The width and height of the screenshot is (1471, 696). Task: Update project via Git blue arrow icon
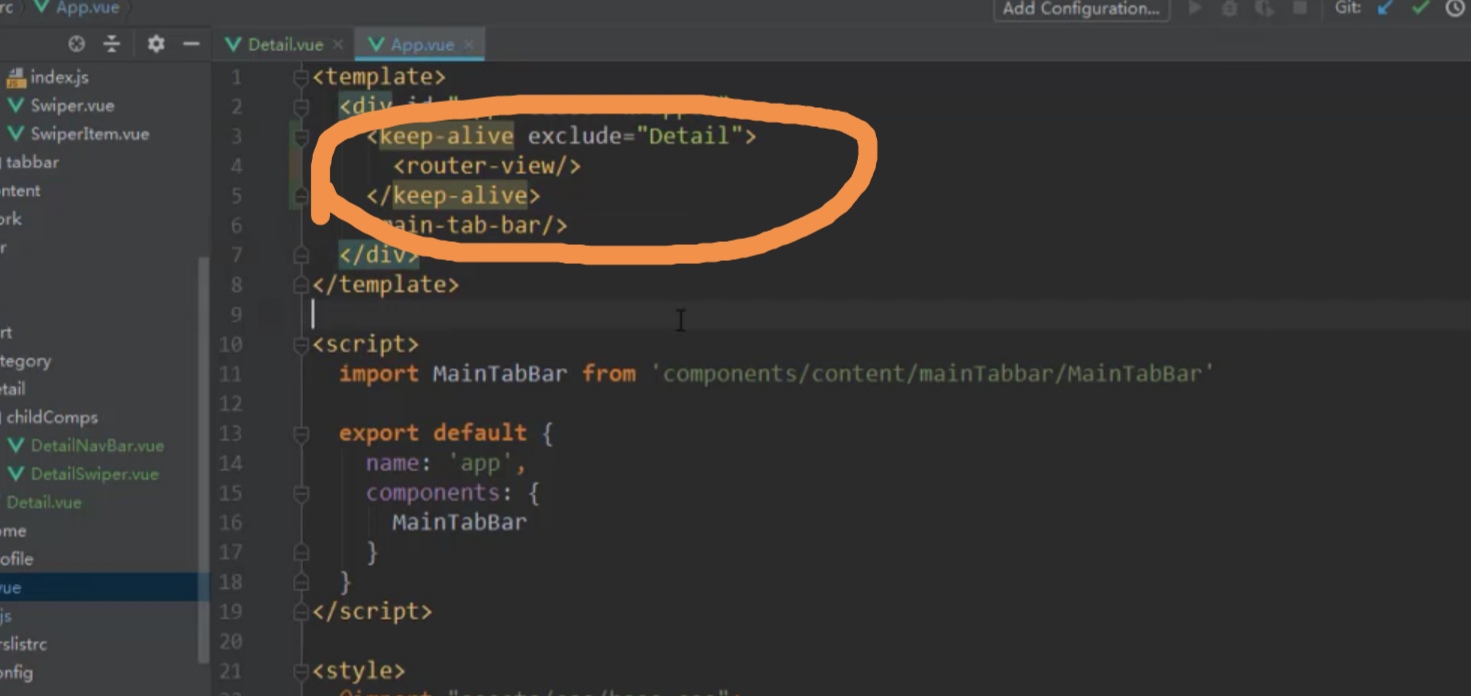click(x=1386, y=8)
